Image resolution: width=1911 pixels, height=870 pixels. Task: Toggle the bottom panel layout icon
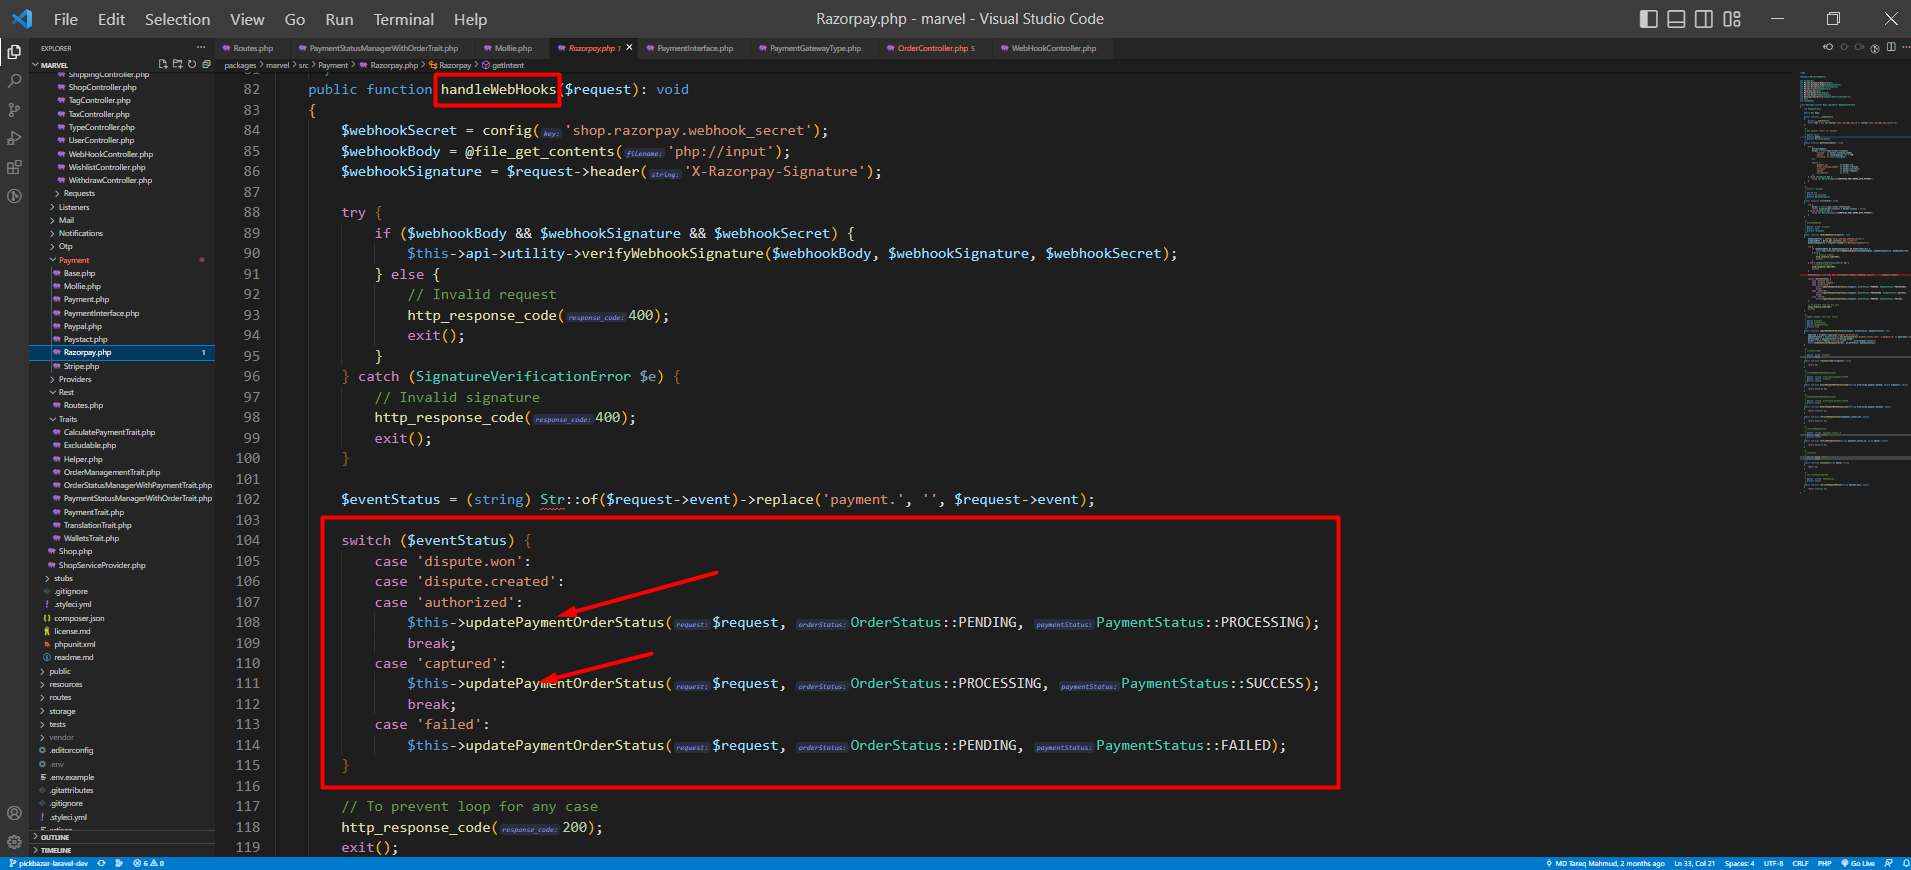point(1677,19)
